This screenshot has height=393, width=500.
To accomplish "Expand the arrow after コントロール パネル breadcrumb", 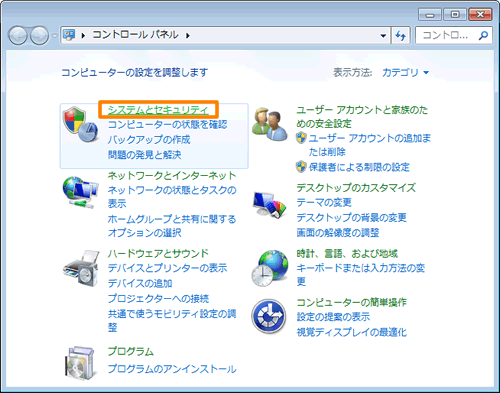I will click(188, 35).
